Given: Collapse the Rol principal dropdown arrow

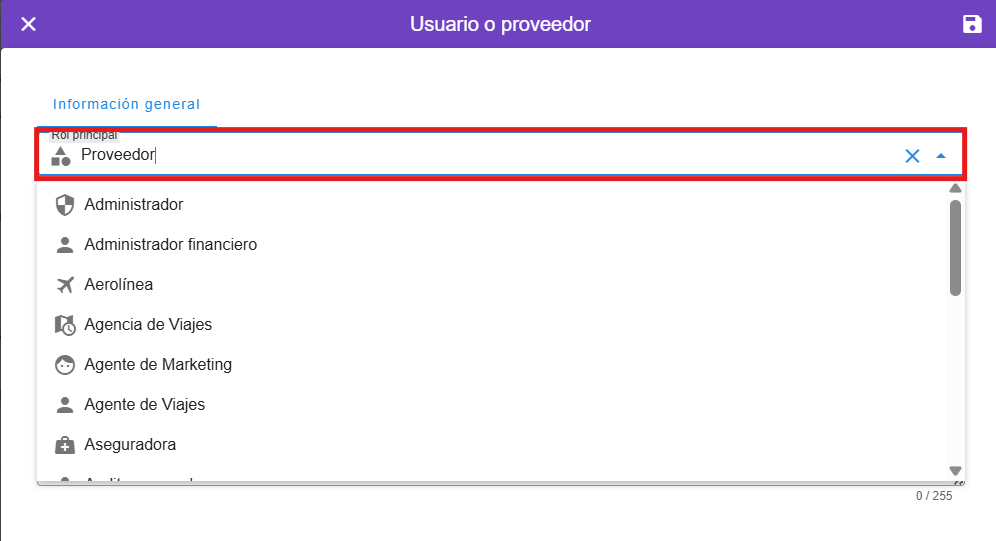Looking at the screenshot, I should (x=941, y=156).
